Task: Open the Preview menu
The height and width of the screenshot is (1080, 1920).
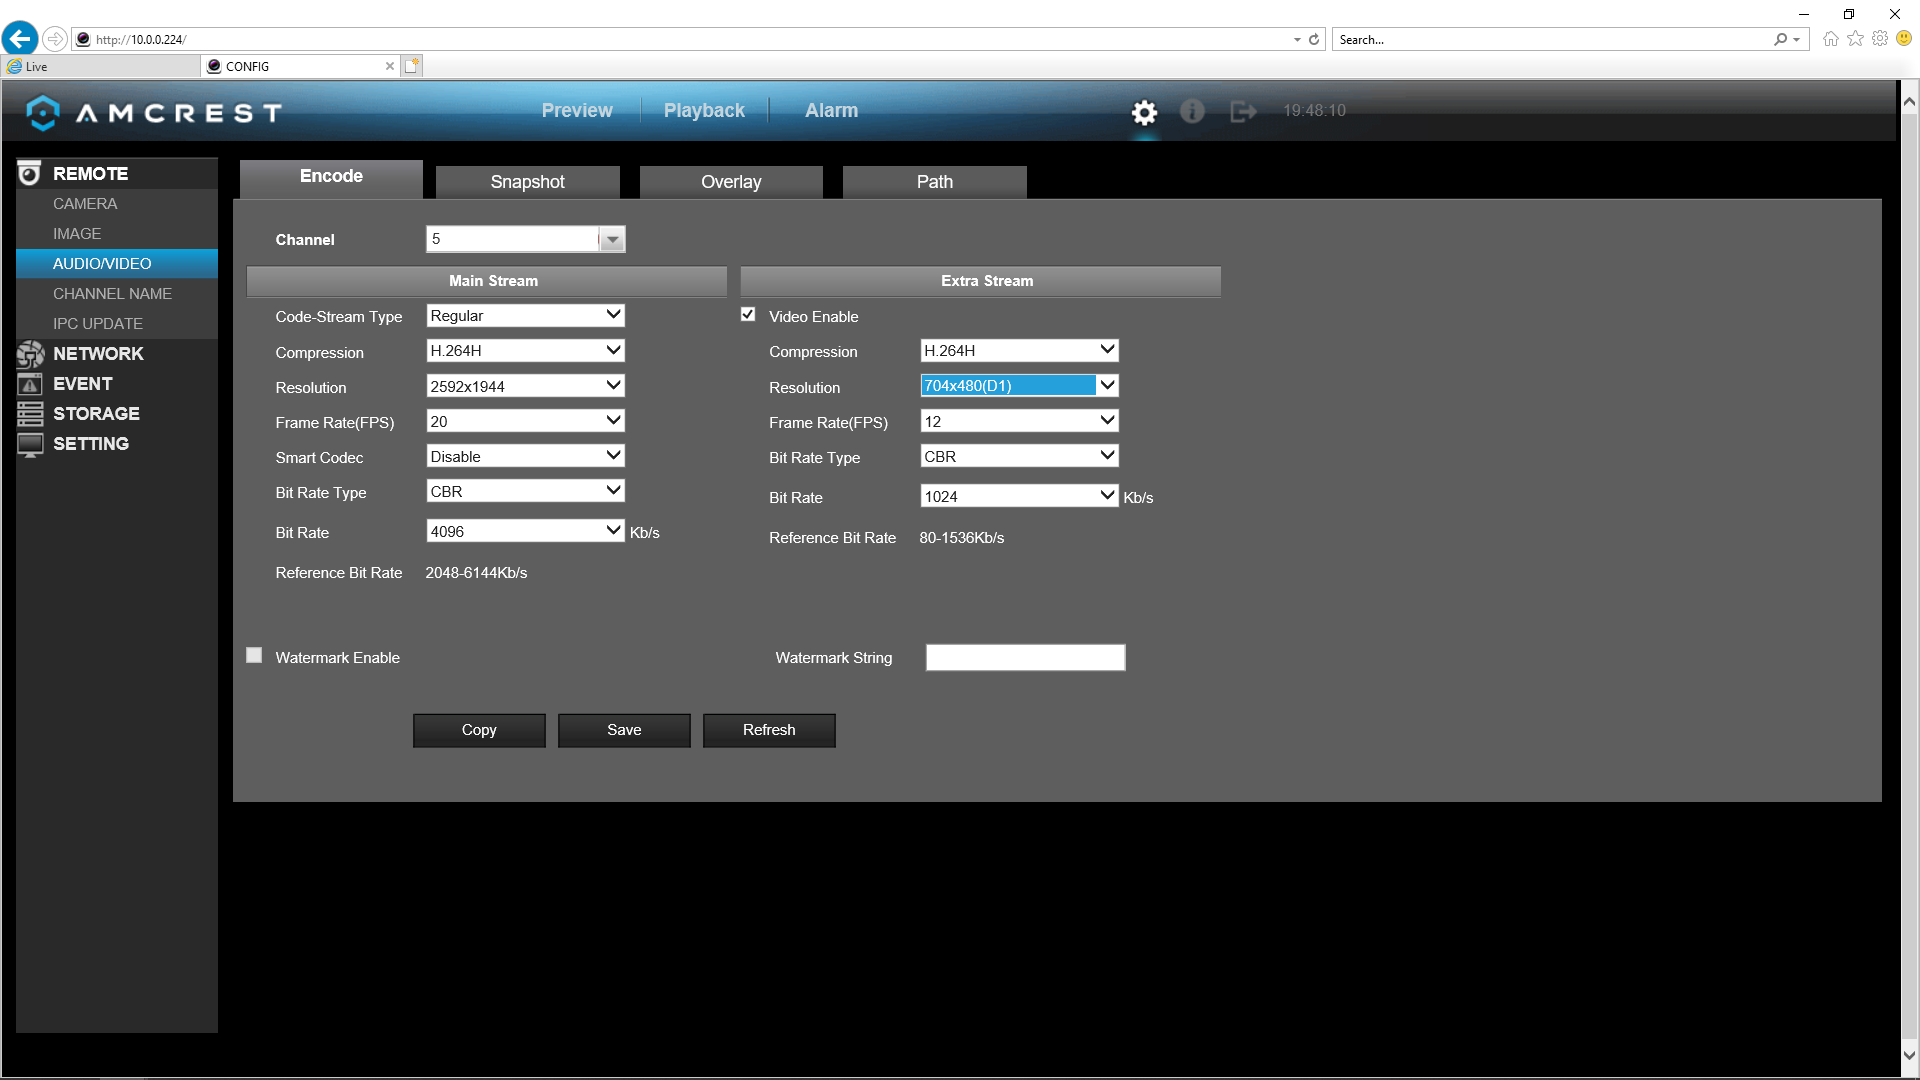Action: click(x=577, y=111)
